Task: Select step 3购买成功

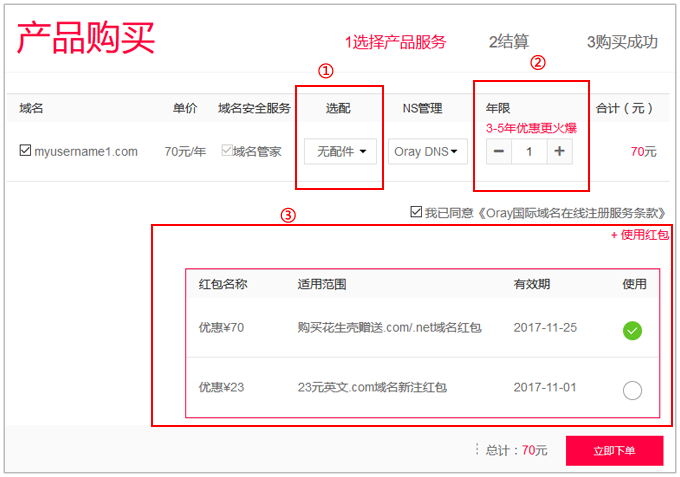Action: click(622, 42)
